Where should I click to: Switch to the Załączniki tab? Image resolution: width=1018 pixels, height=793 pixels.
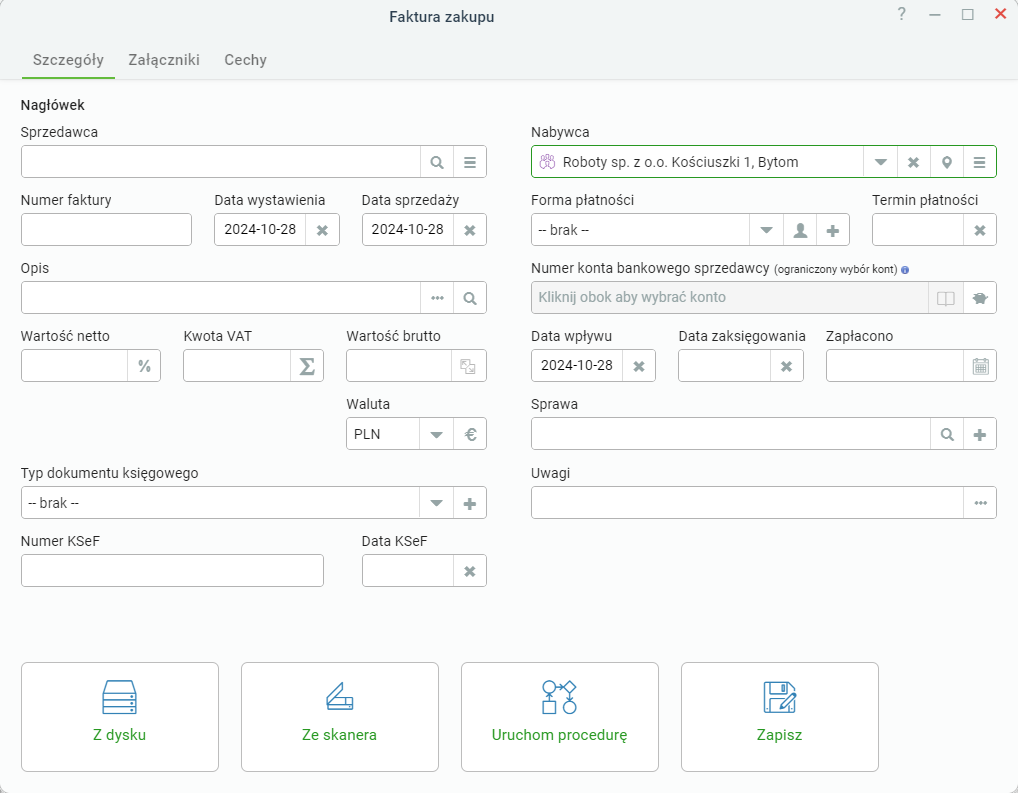point(164,60)
